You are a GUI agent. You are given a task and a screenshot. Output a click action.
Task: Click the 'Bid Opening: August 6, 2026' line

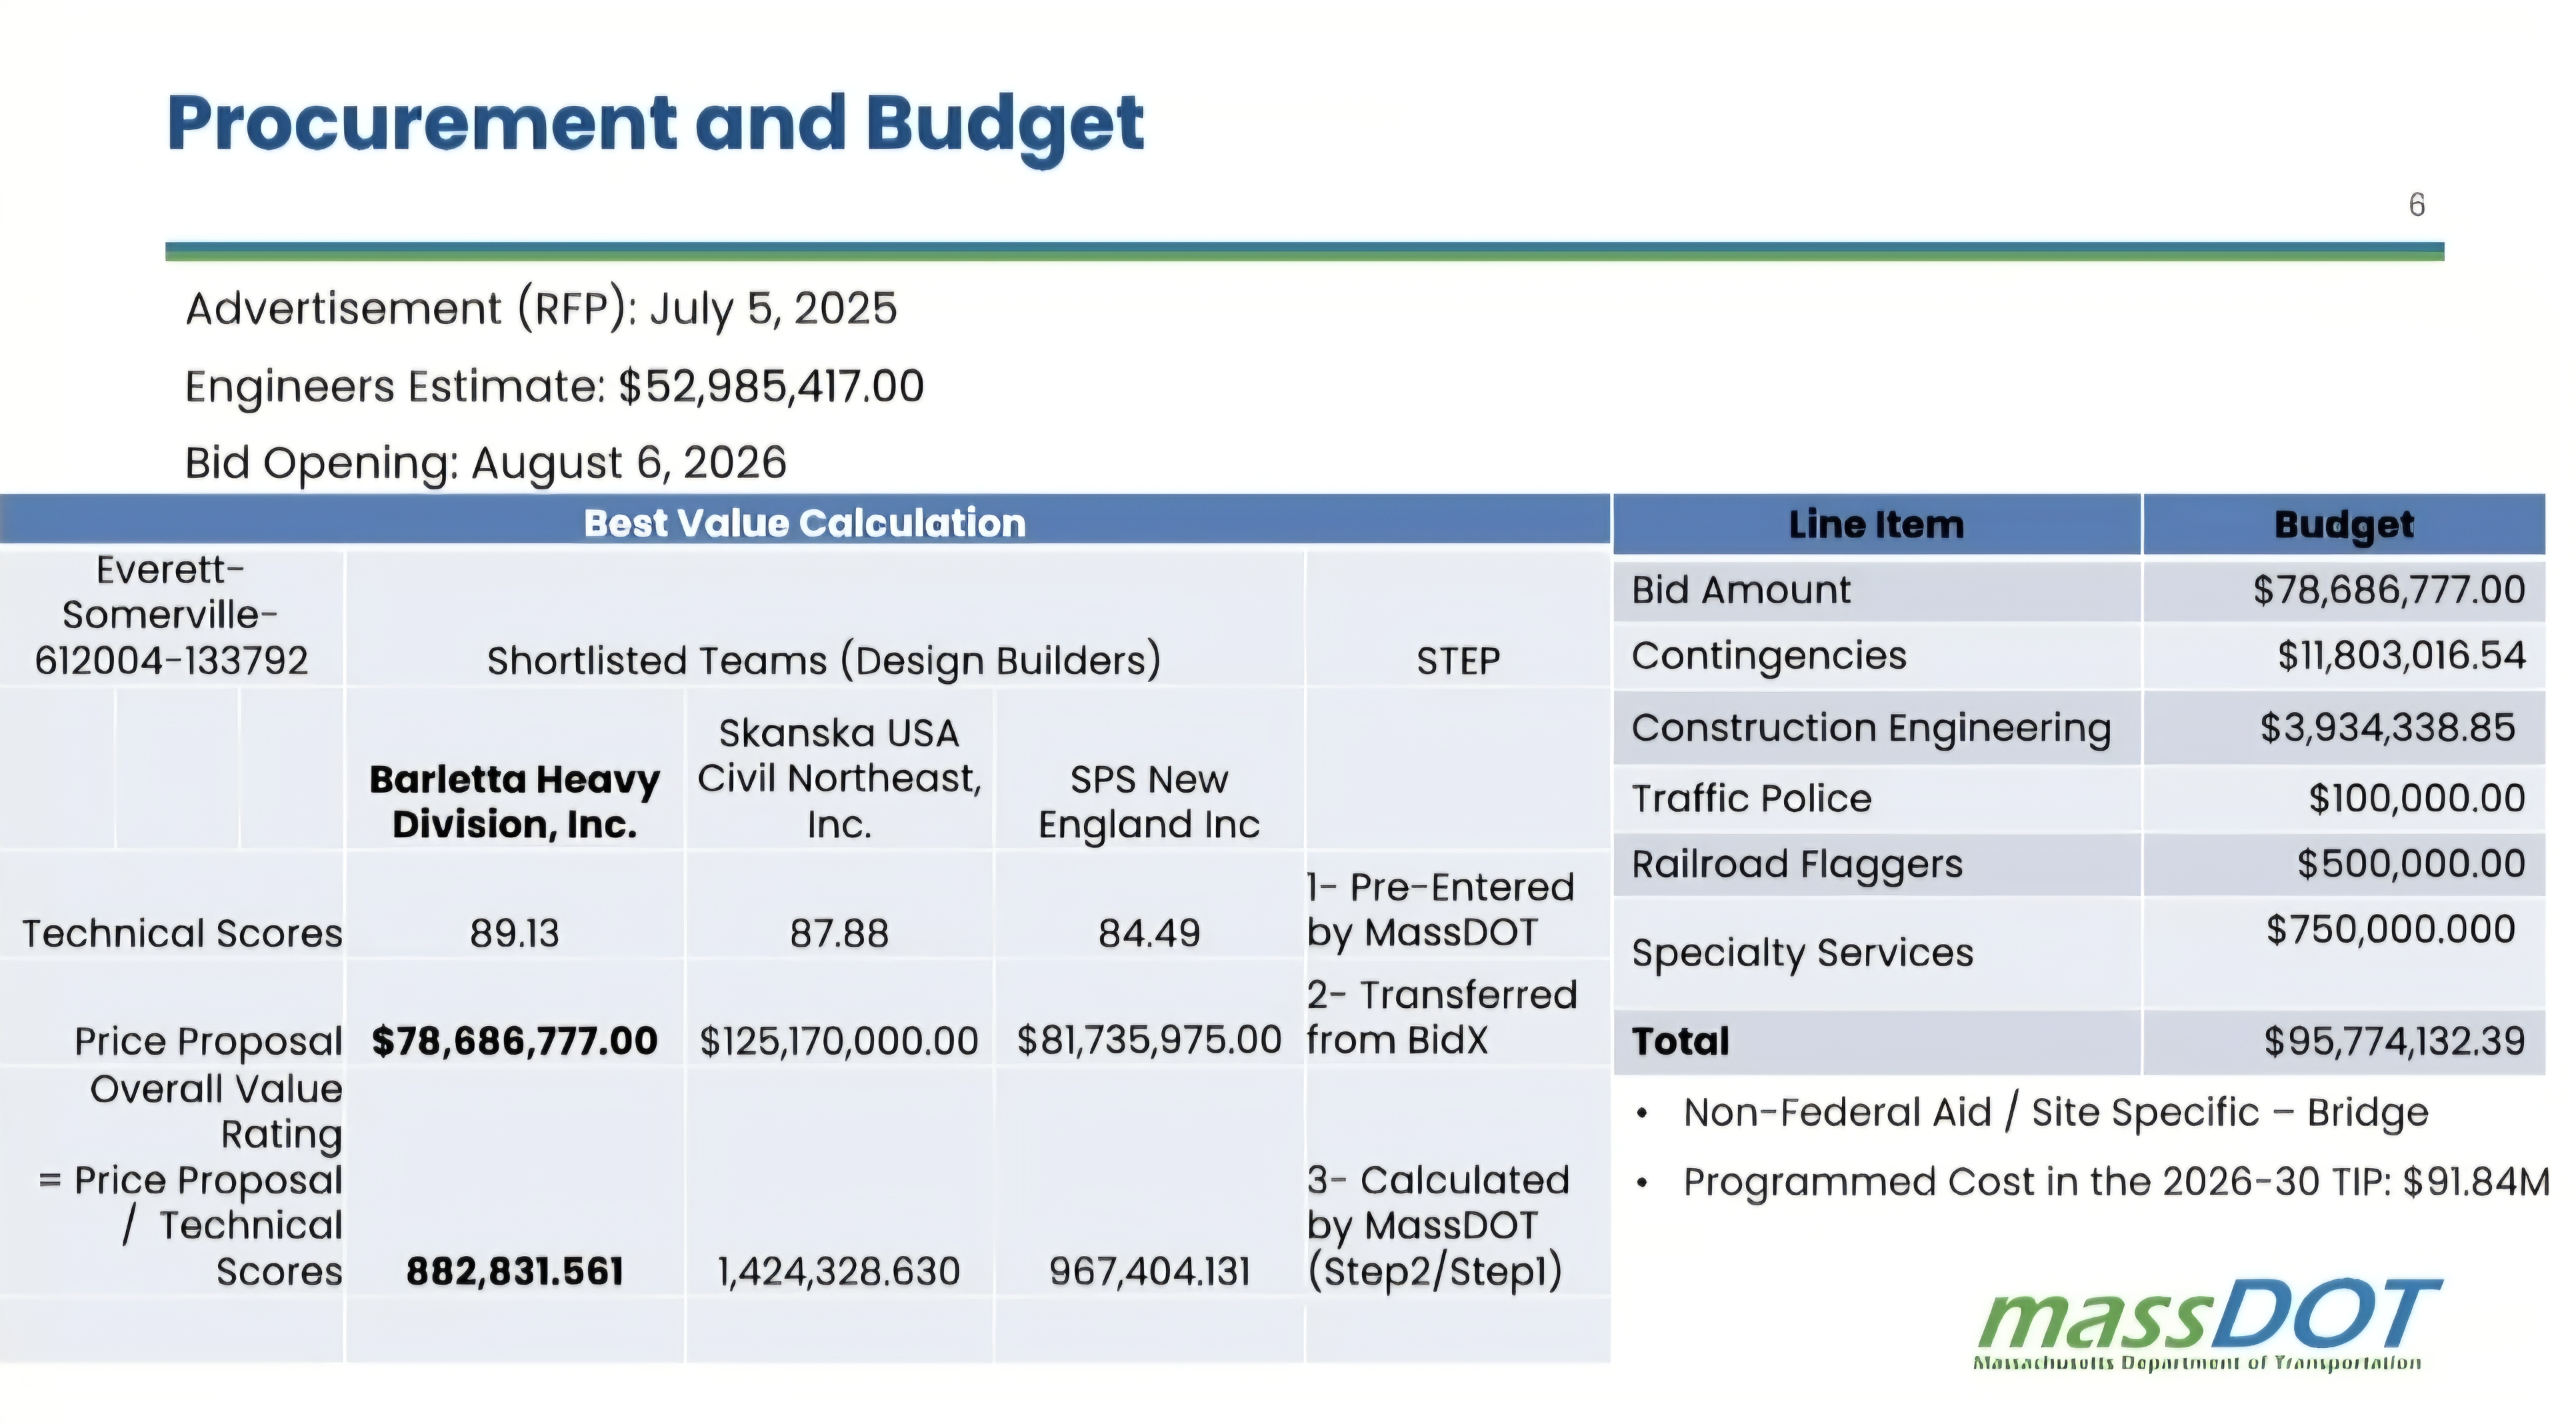coord(486,463)
